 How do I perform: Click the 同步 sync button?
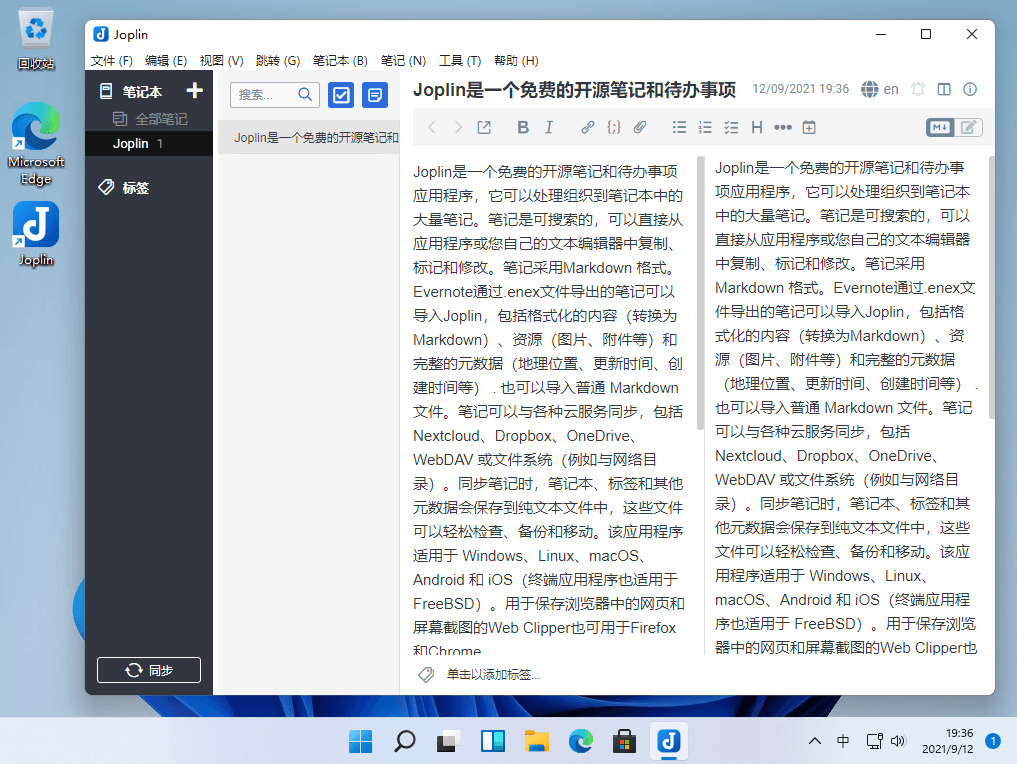coord(149,670)
